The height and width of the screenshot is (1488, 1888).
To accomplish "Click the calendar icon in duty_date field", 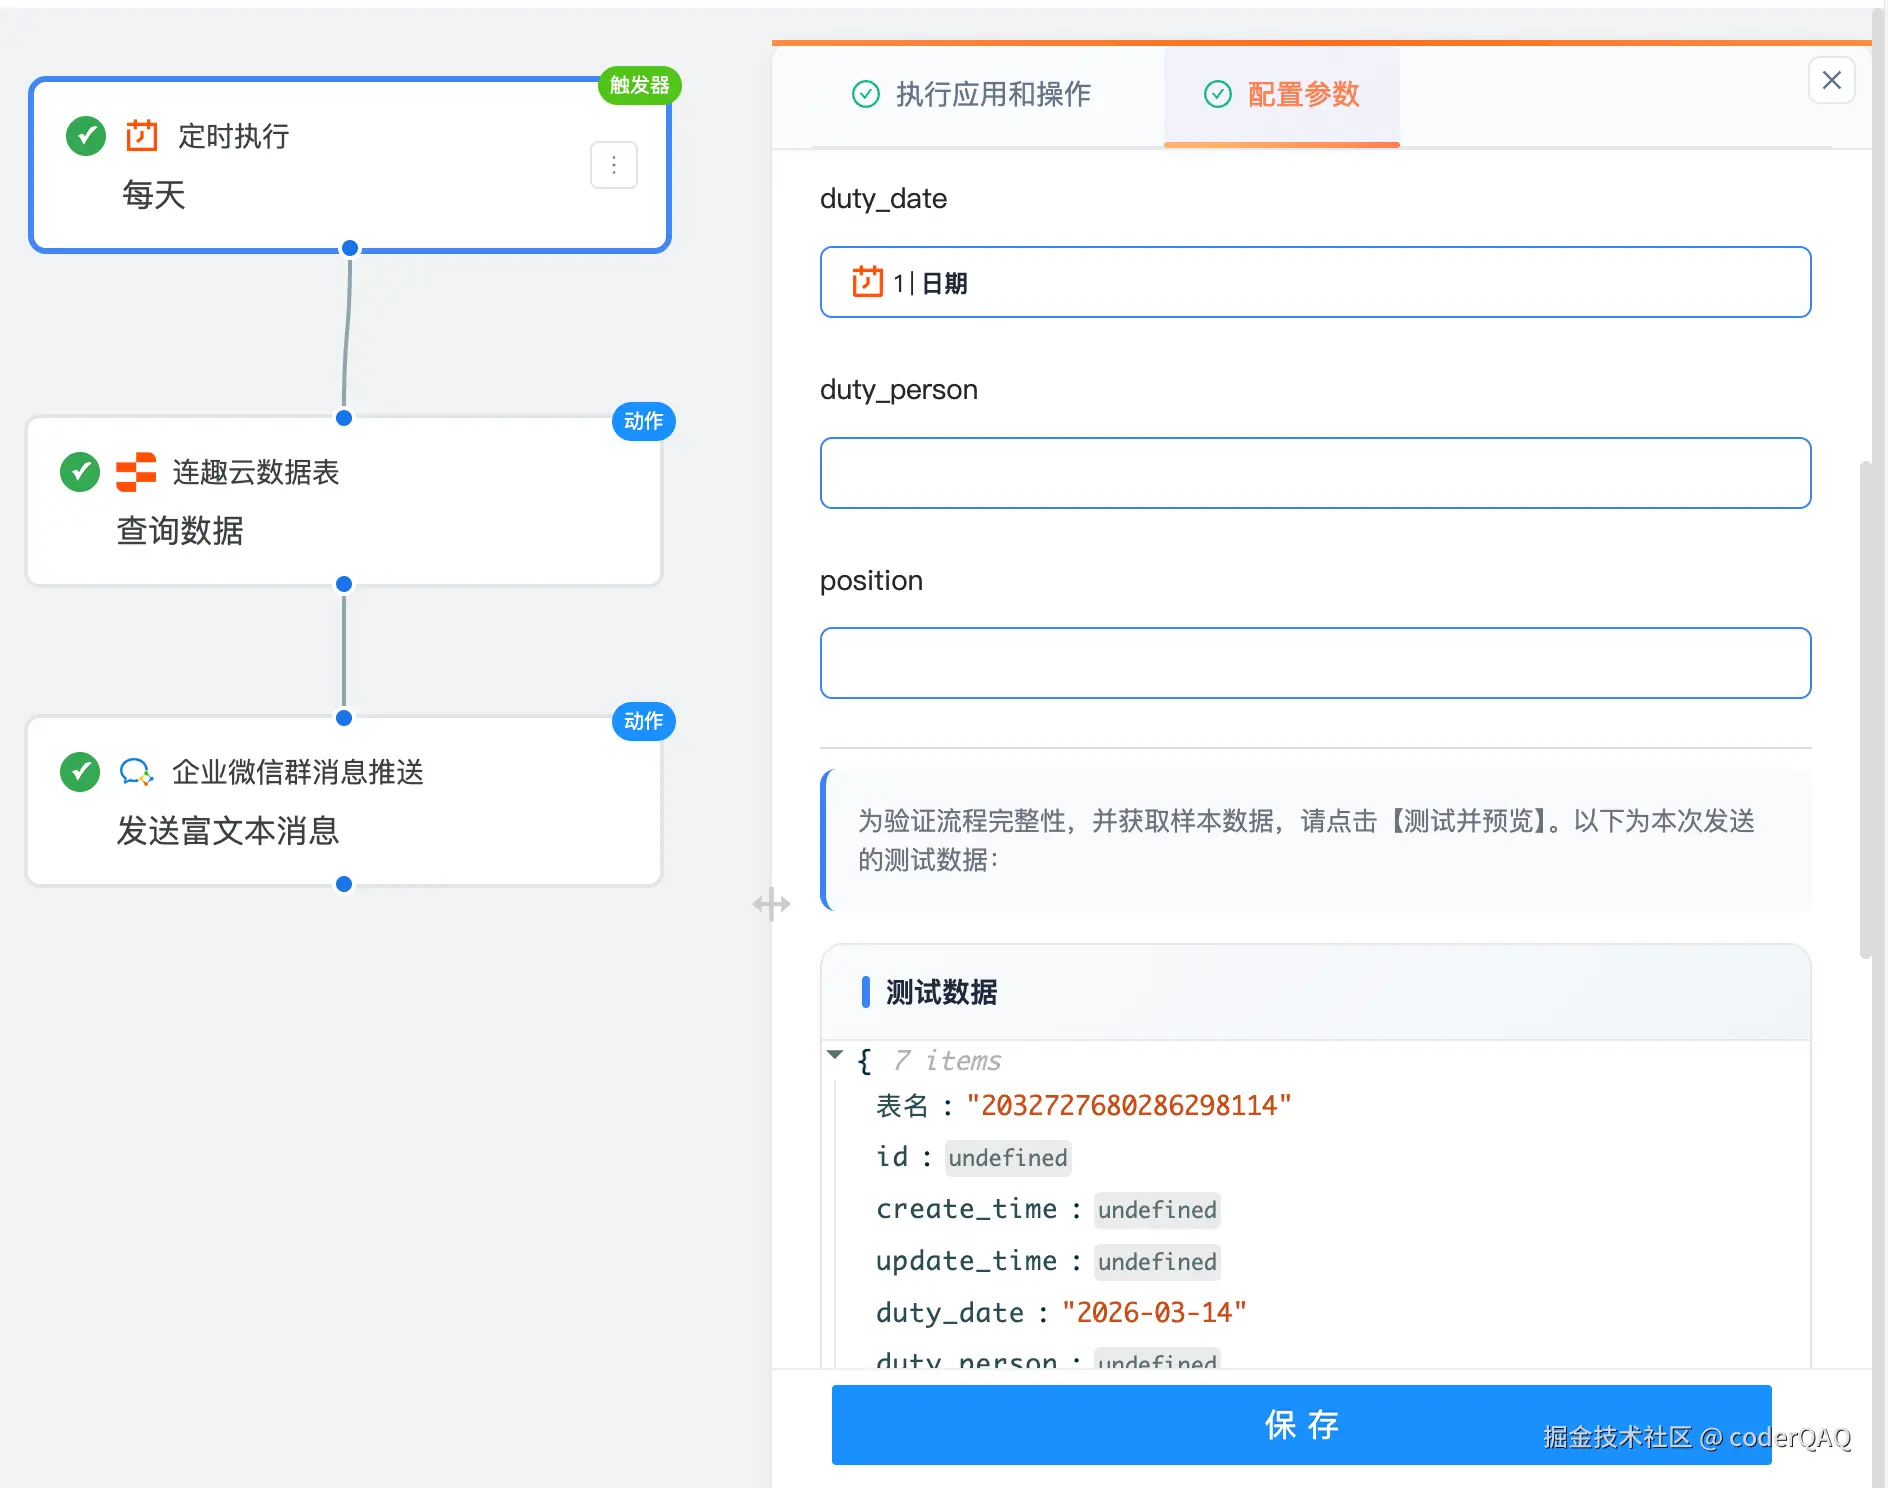I will click(x=867, y=282).
